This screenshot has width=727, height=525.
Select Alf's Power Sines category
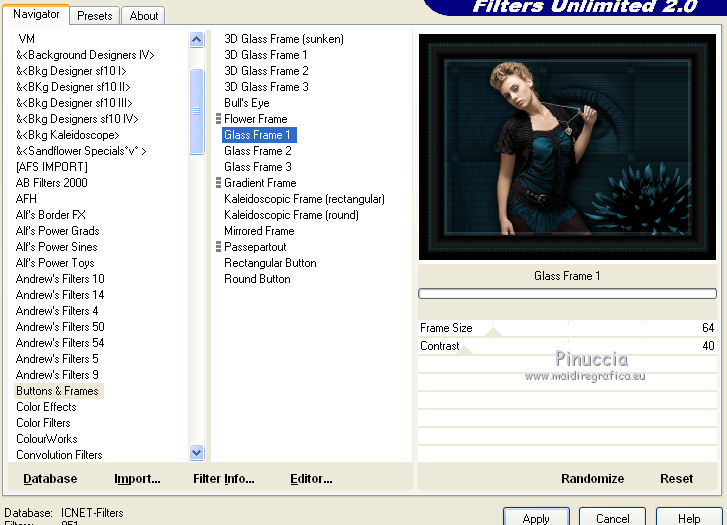click(x=57, y=247)
